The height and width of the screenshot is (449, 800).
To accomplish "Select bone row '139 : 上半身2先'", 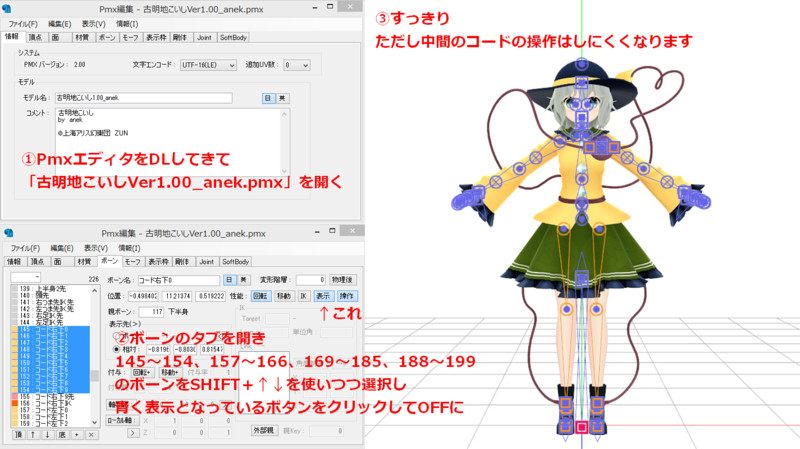I will 50,289.
